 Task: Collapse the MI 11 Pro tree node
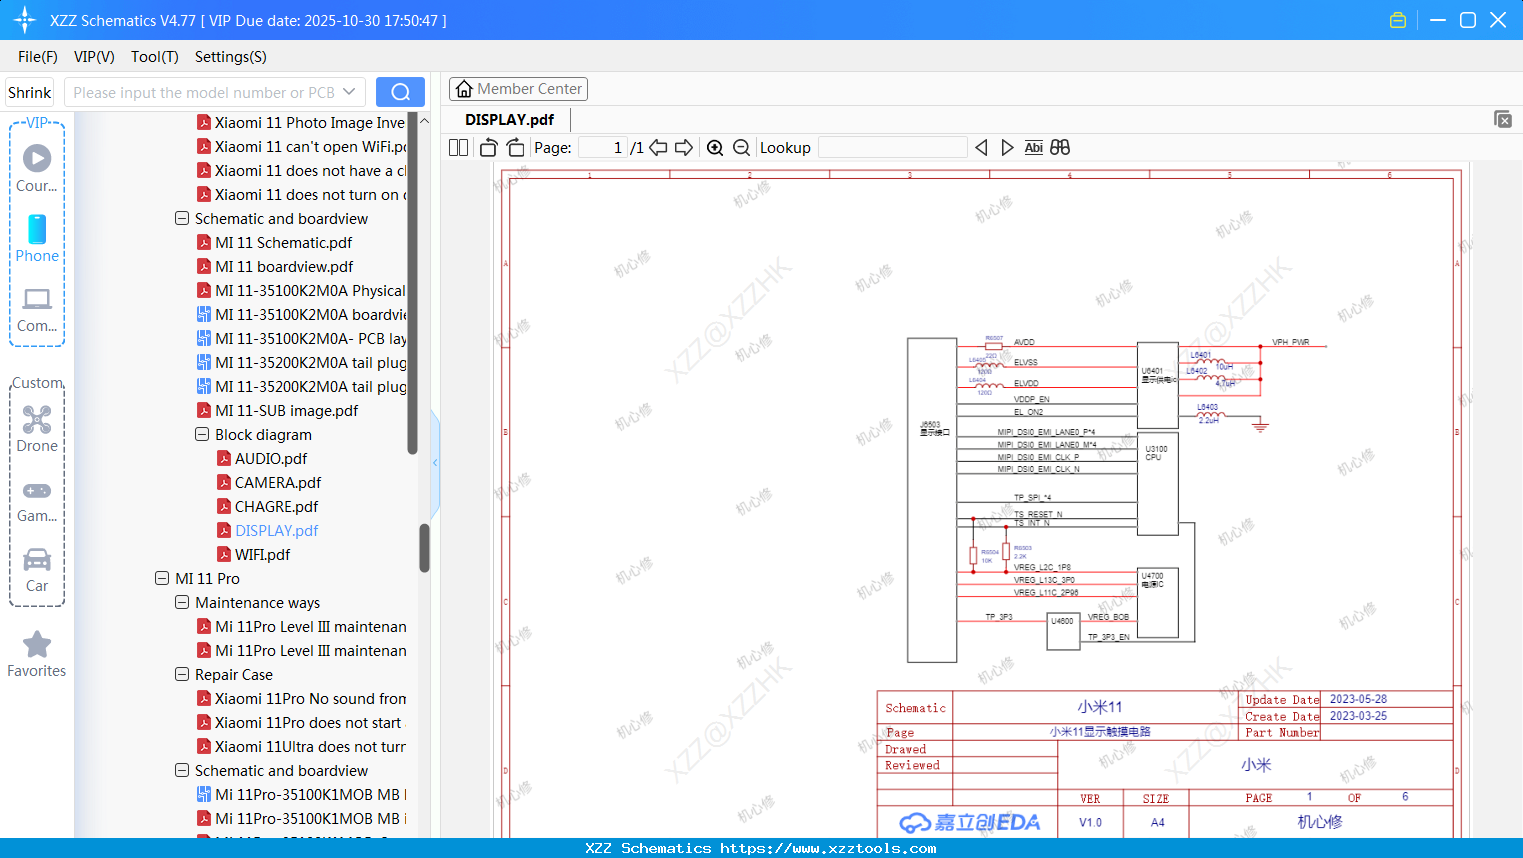point(162,579)
